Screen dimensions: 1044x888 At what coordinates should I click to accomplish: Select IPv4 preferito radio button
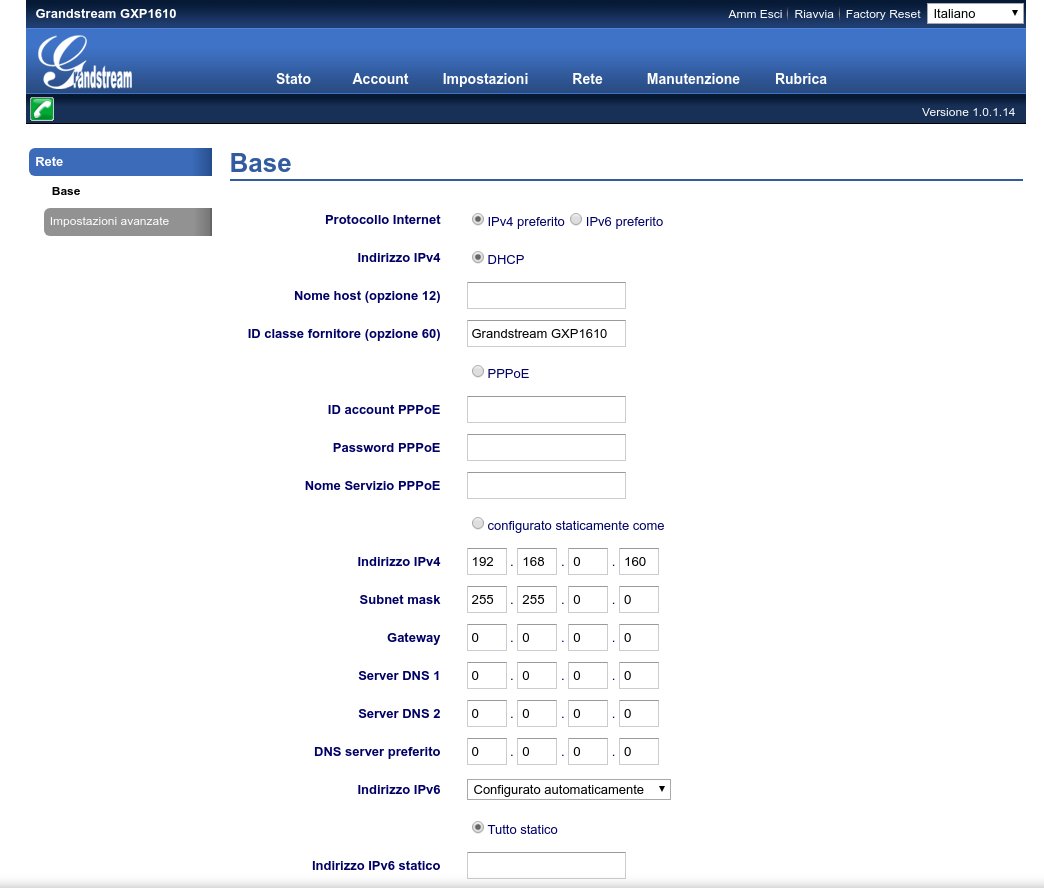point(477,220)
